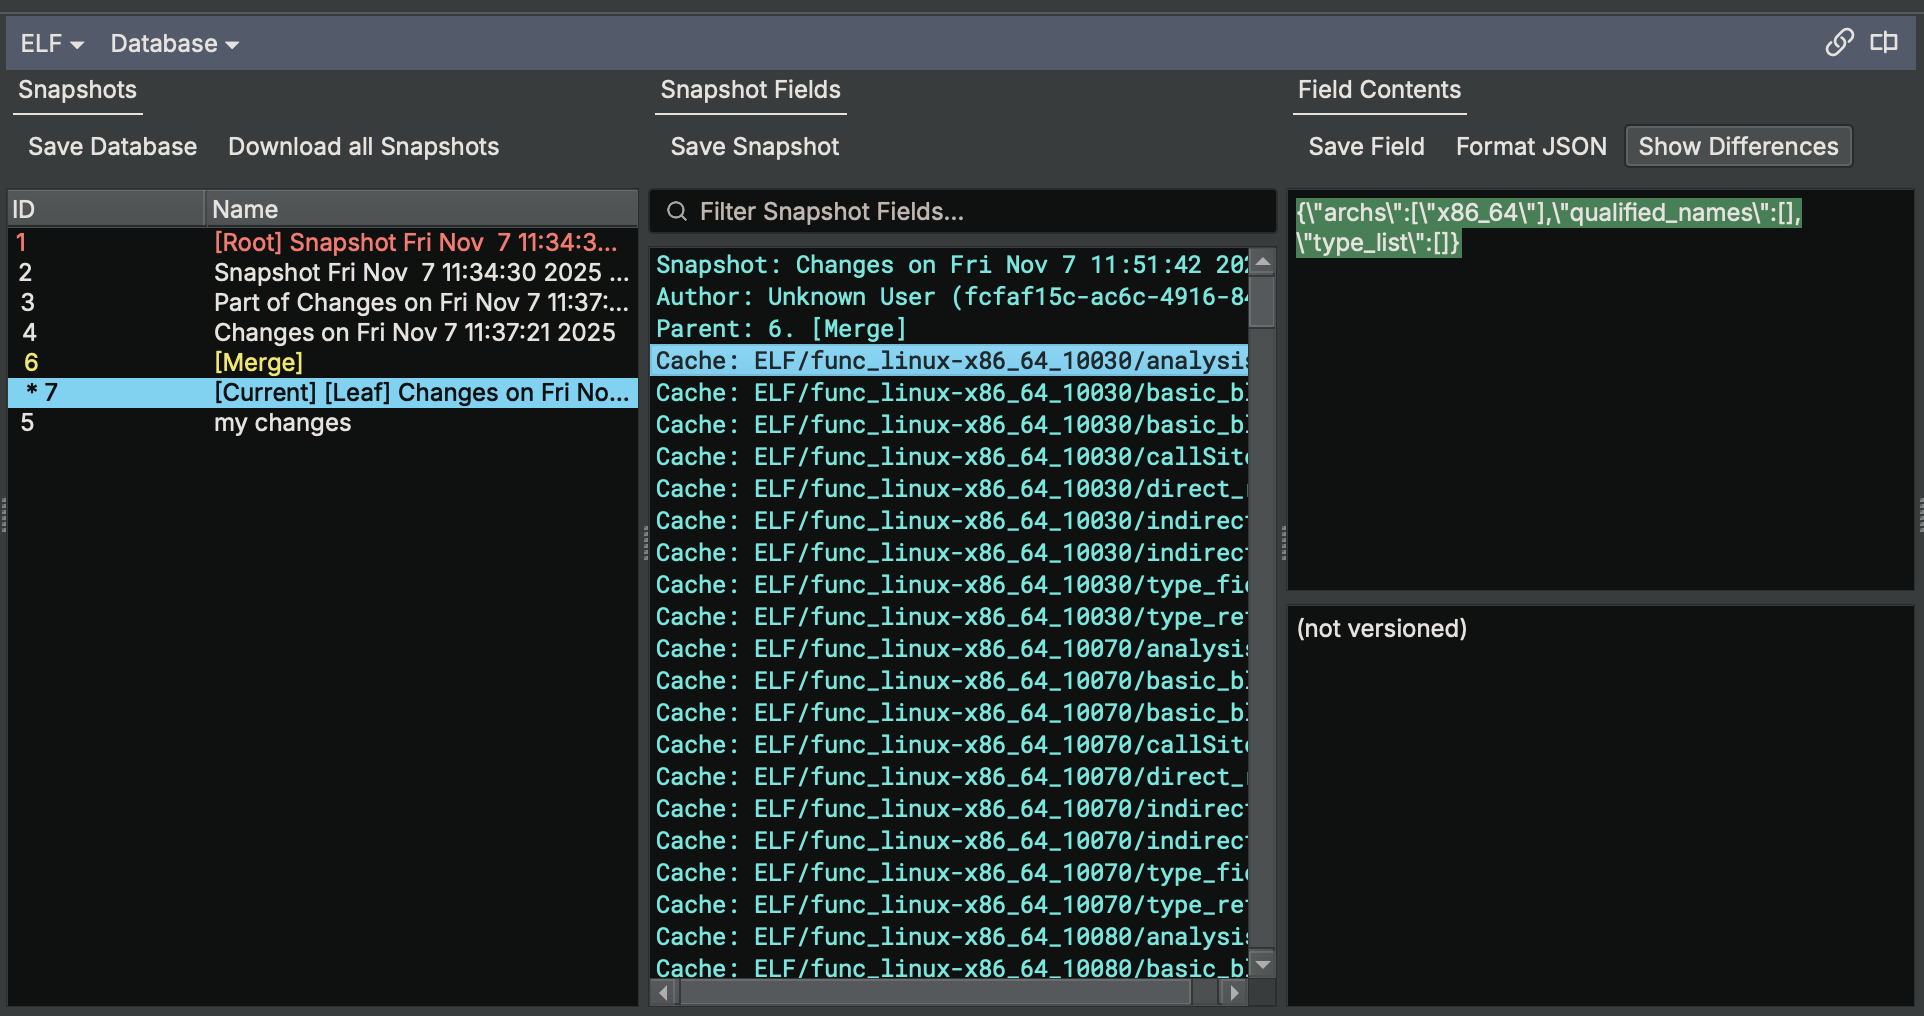Image resolution: width=1924 pixels, height=1016 pixels.
Task: Click the link chain icon
Action: [x=1839, y=42]
